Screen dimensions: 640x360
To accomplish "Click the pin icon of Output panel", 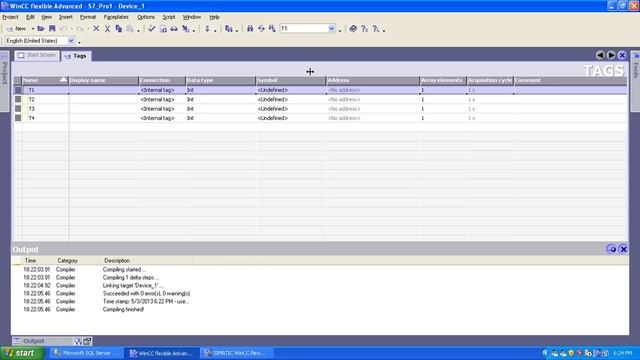I will click(x=611, y=249).
